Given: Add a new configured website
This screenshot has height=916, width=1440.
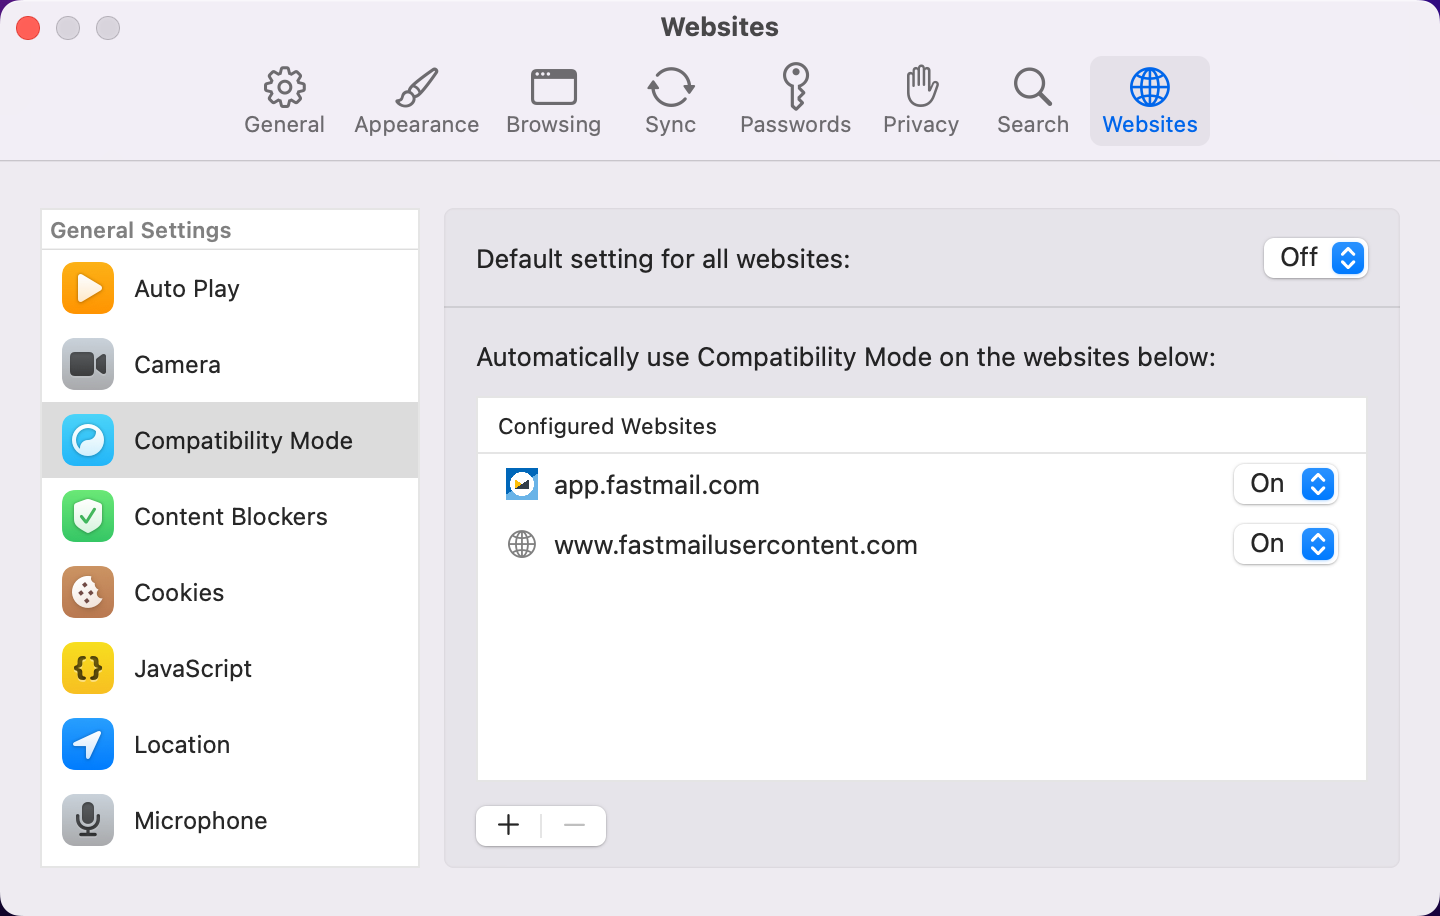Looking at the screenshot, I should (x=508, y=825).
